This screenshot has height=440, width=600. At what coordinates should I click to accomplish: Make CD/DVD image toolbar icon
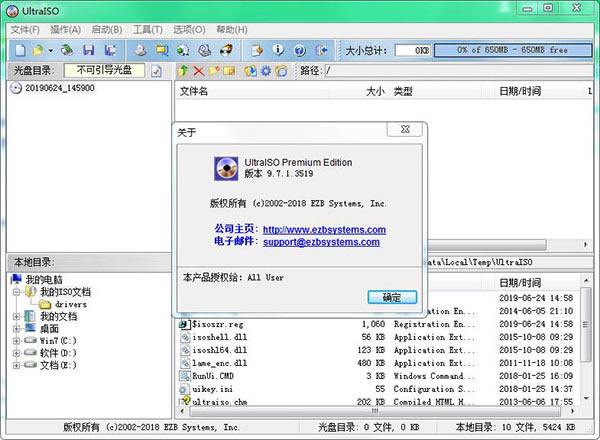[140, 50]
